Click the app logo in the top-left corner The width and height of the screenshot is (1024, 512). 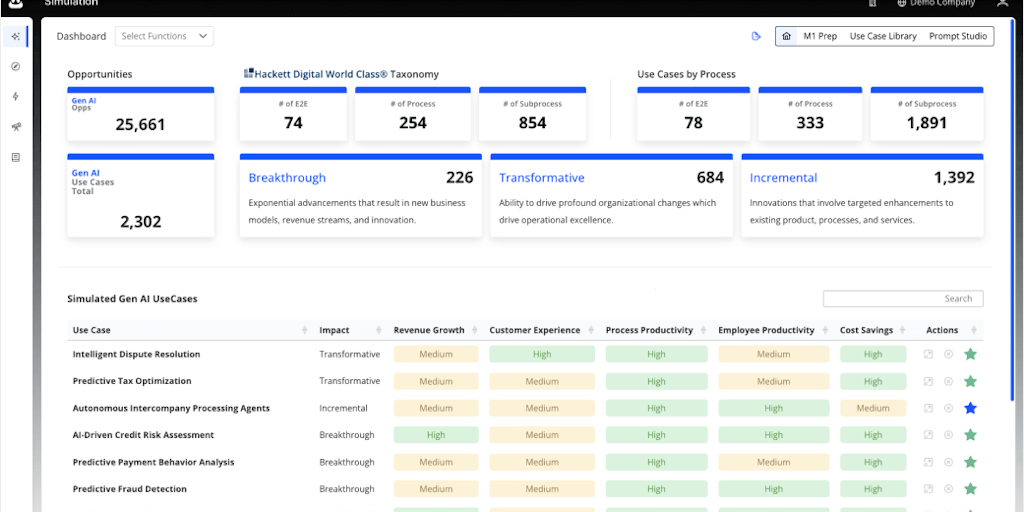(15, 3)
